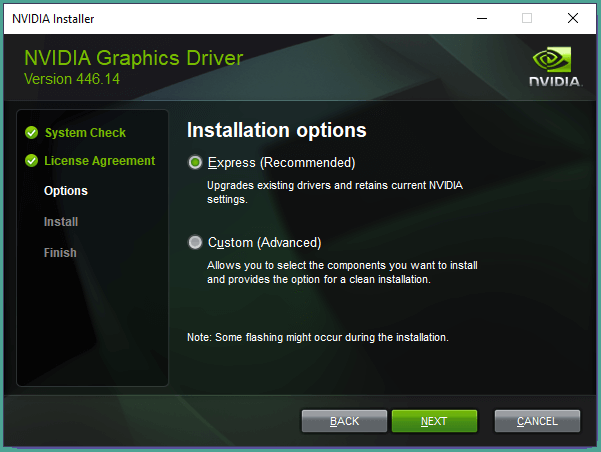Click the Custom option description text
The image size is (601, 452).
click(x=341, y=272)
